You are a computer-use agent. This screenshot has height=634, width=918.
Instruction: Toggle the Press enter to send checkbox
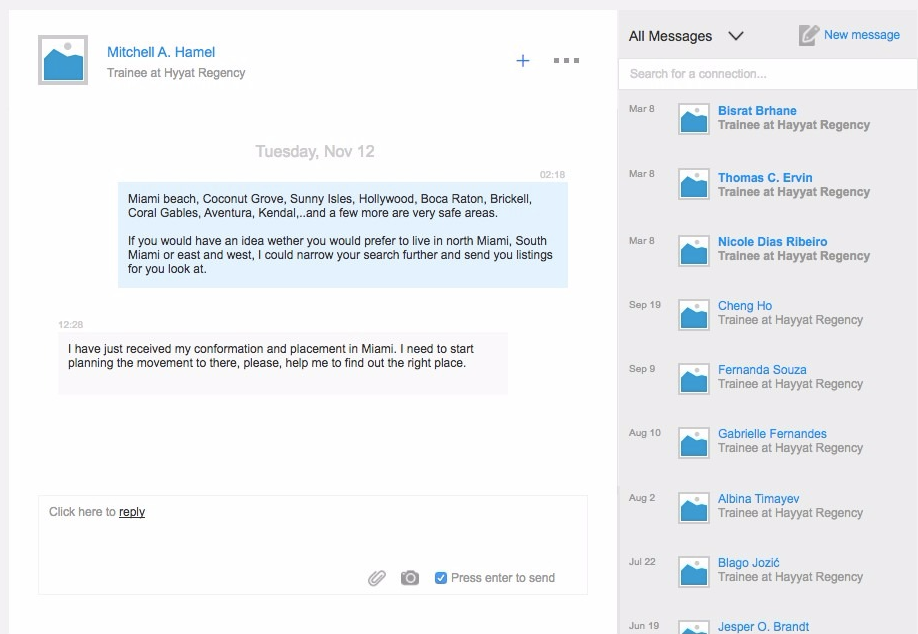(441, 578)
